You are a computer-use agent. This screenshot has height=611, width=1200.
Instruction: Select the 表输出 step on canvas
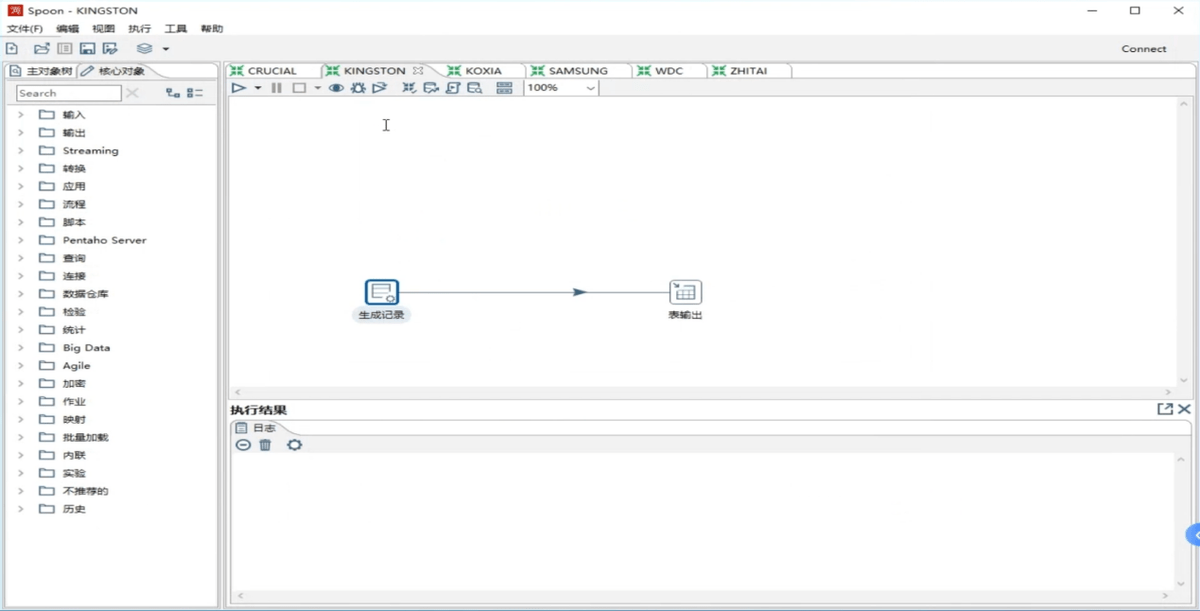pyautogui.click(x=686, y=292)
